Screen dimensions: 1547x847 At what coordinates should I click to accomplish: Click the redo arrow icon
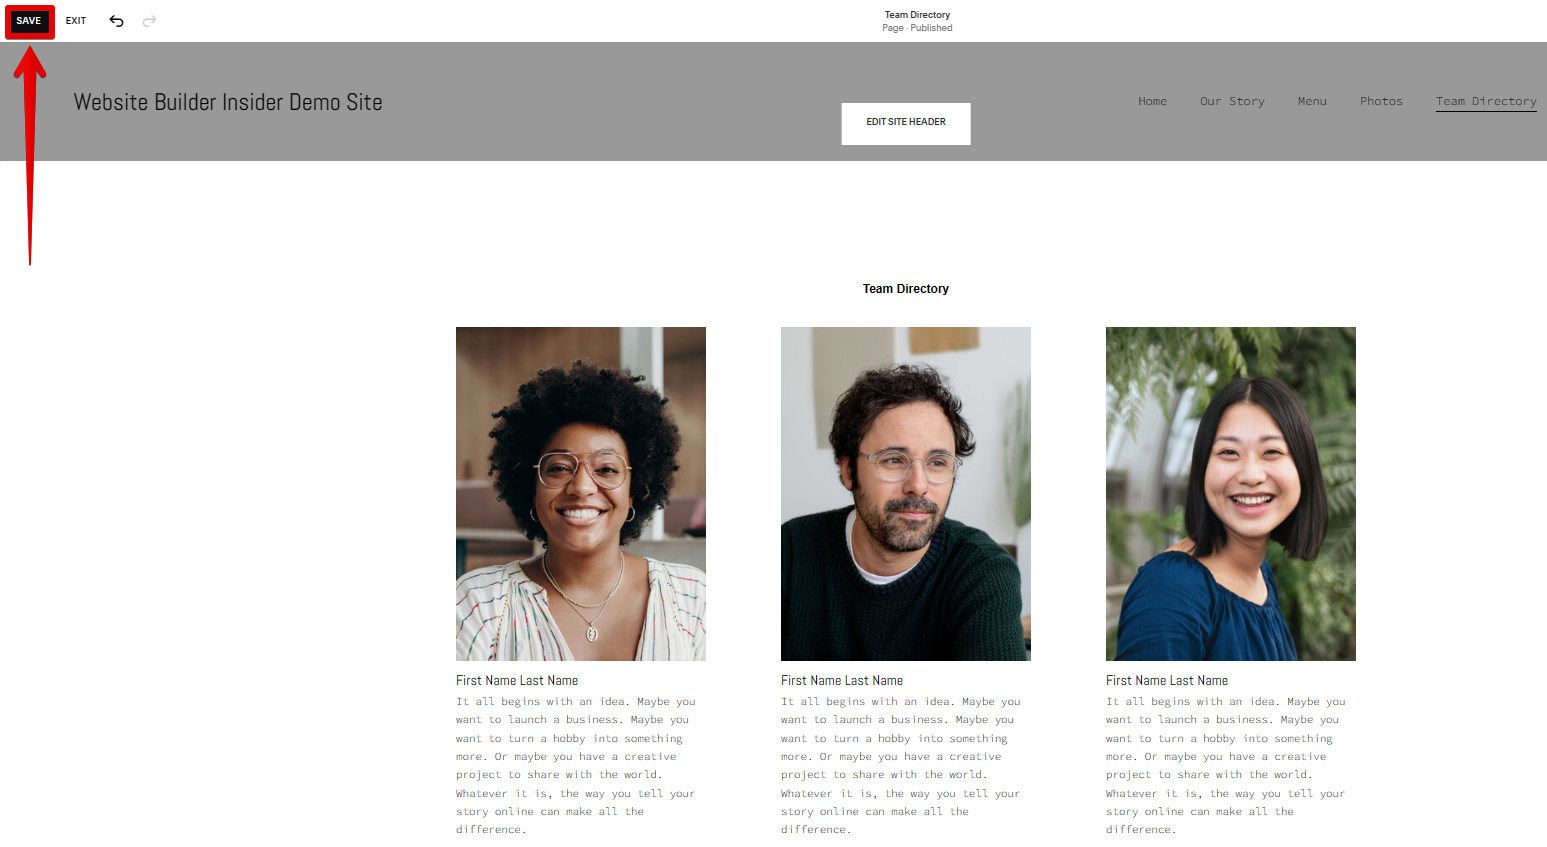point(149,21)
